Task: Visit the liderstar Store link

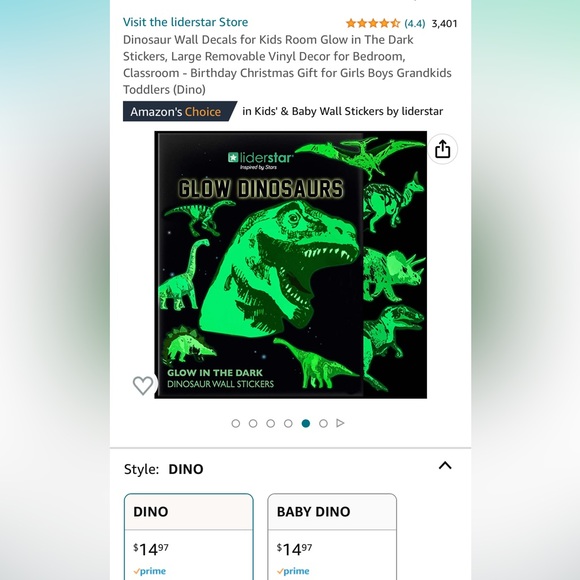Action: pos(185,22)
